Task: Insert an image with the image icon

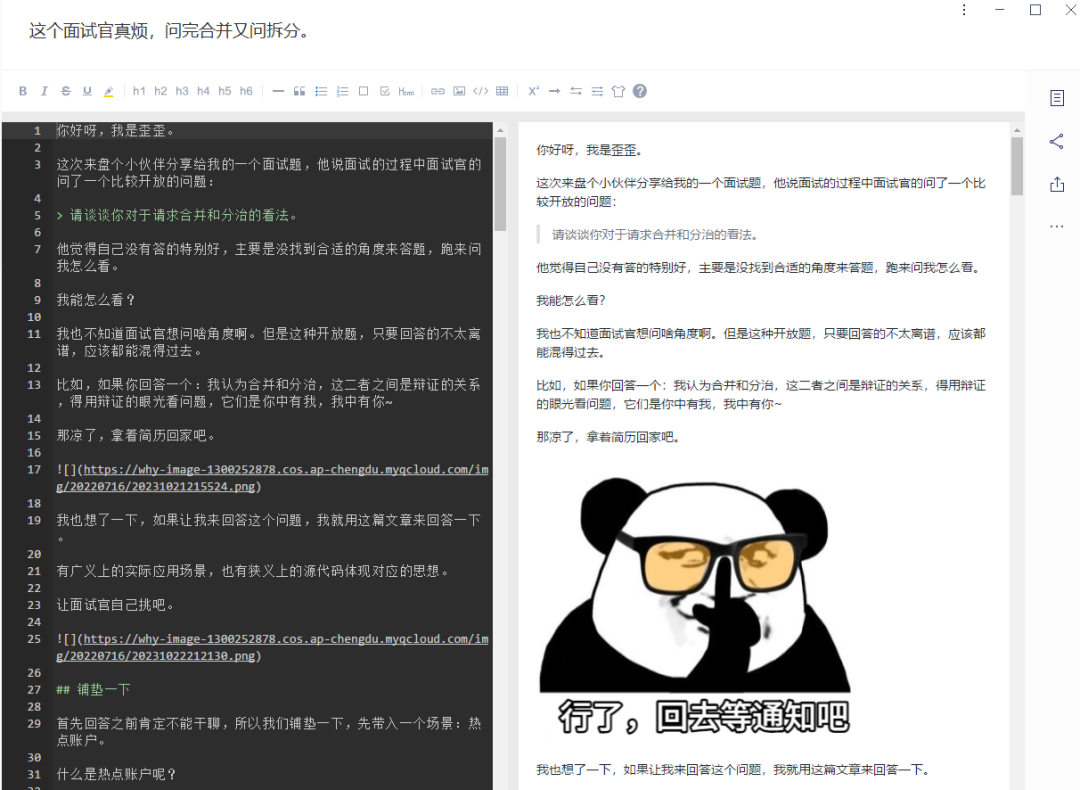Action: (x=459, y=90)
